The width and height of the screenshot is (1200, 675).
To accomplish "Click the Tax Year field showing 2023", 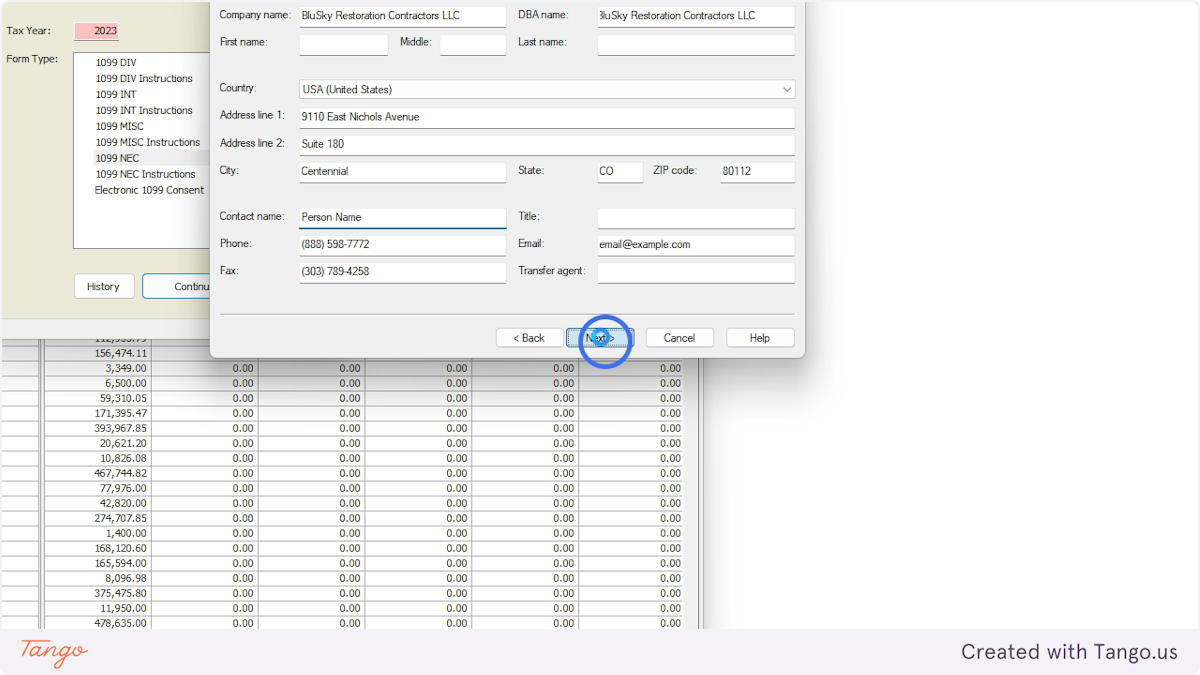I will 96,31.
